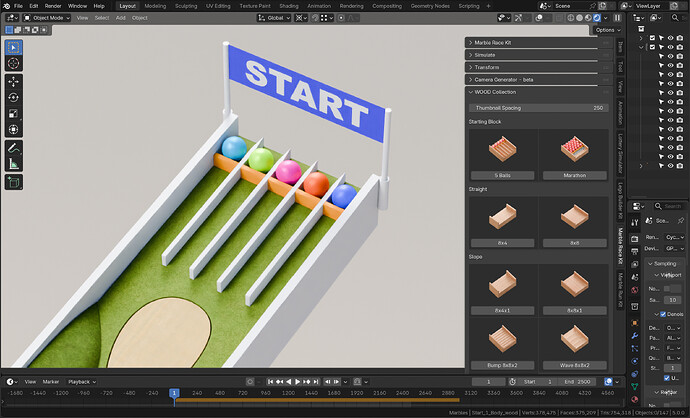Add the Bump 8x8x2 piece
690x418 pixels.
coord(503,344)
